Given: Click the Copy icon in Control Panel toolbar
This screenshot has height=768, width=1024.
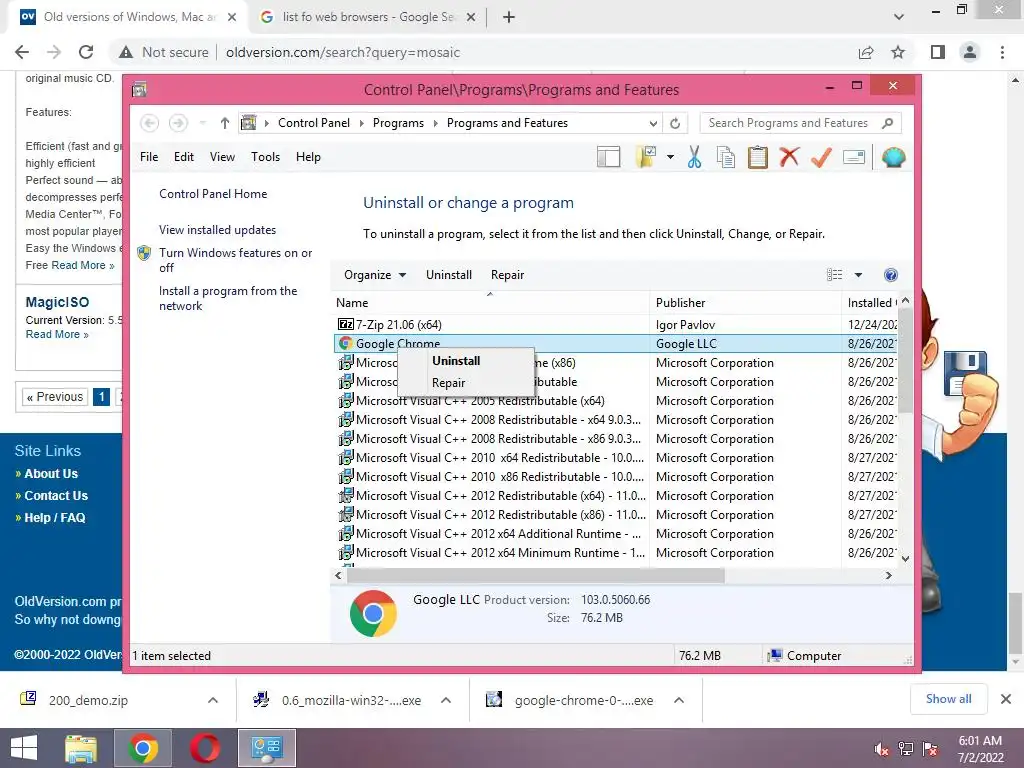Looking at the screenshot, I should click(726, 157).
